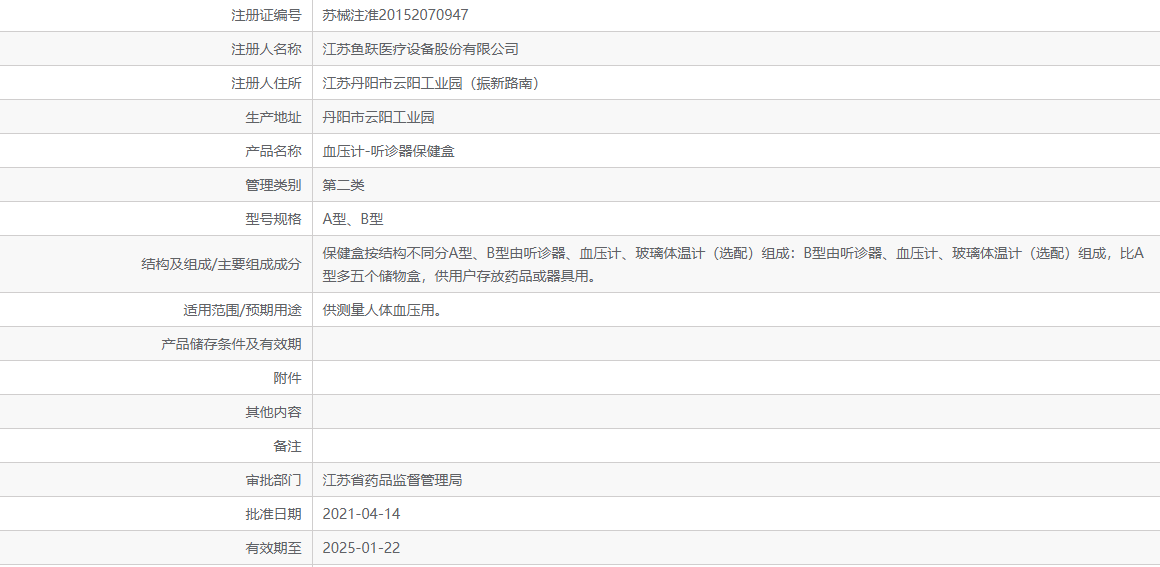
Task: Click category value 第二类
Action: (x=344, y=185)
